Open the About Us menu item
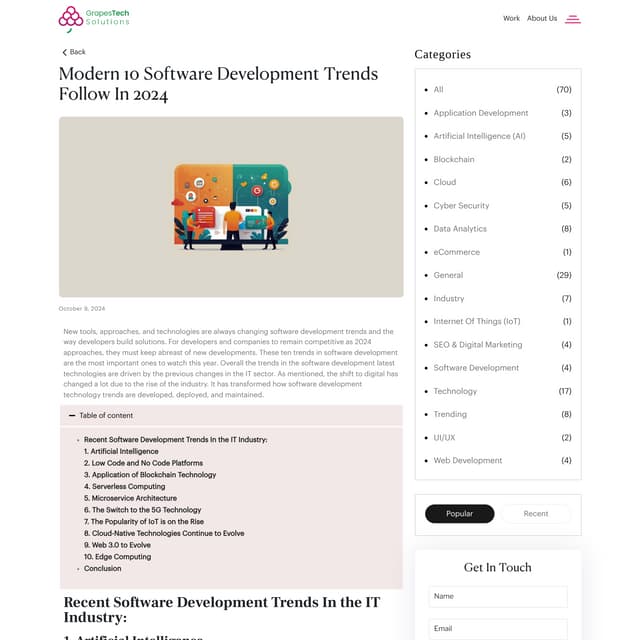The image size is (640, 640). (542, 18)
